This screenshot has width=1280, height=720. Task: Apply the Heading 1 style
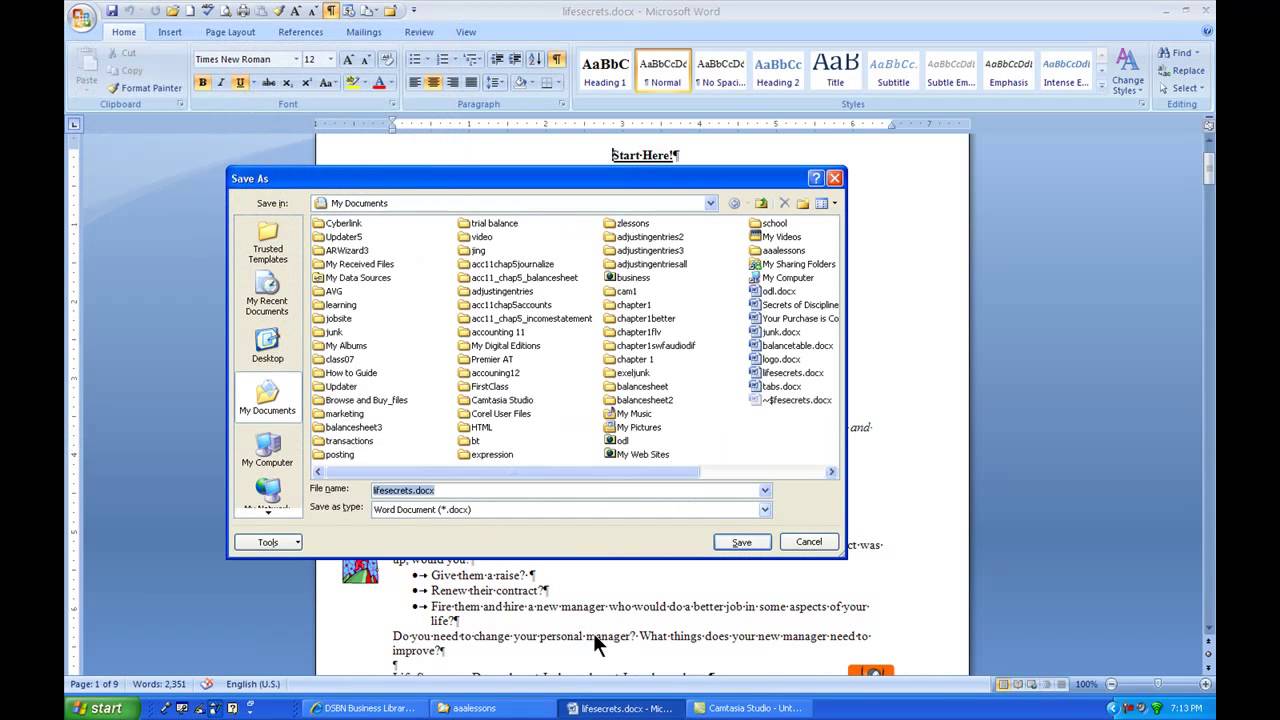tap(605, 70)
